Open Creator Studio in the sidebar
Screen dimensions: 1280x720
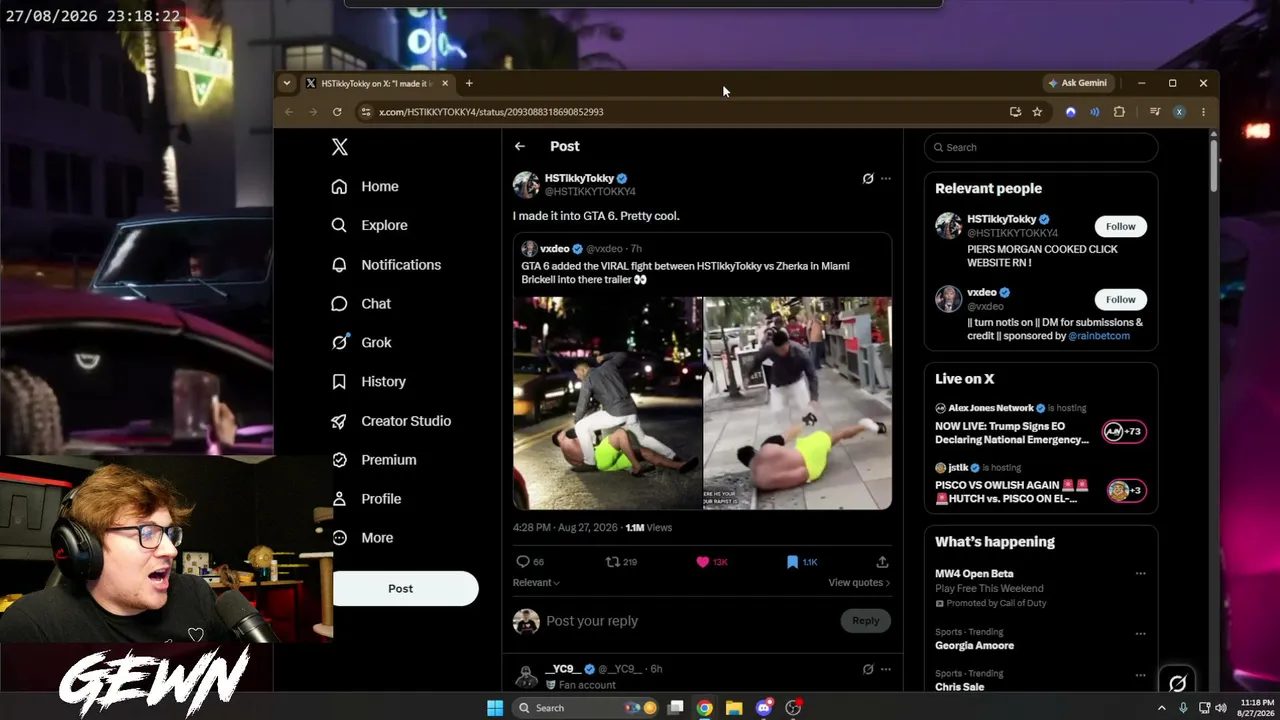coord(392,420)
